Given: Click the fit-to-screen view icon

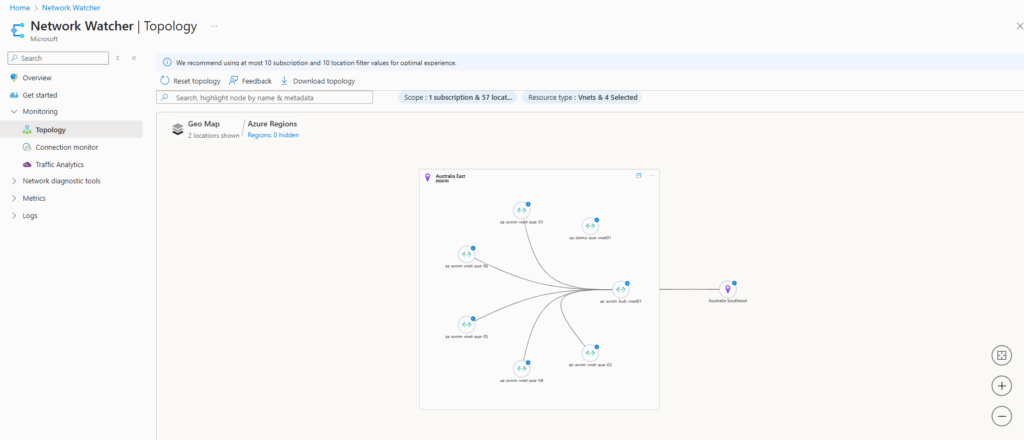Looking at the screenshot, I should (1001, 356).
